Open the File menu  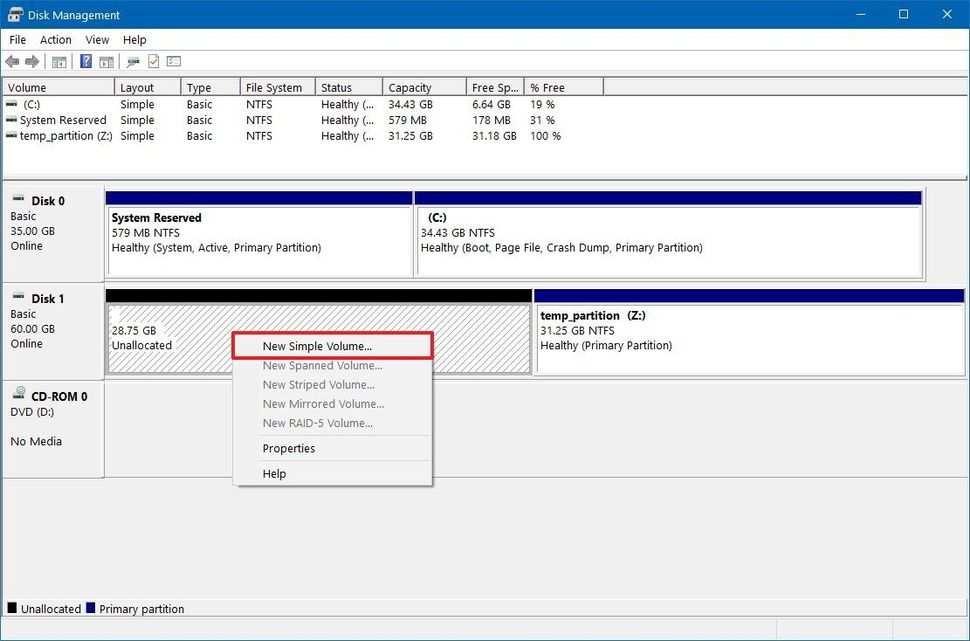[x=16, y=40]
